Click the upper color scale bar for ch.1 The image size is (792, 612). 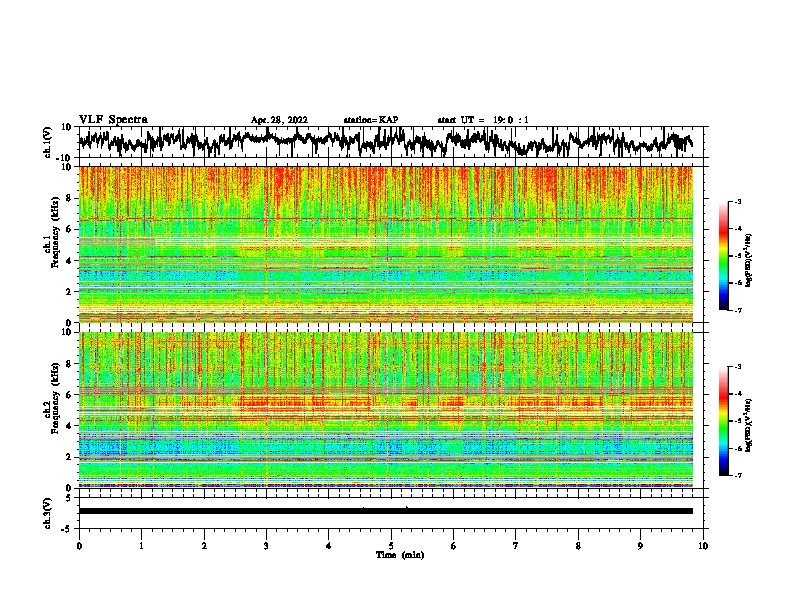pyautogui.click(x=723, y=256)
